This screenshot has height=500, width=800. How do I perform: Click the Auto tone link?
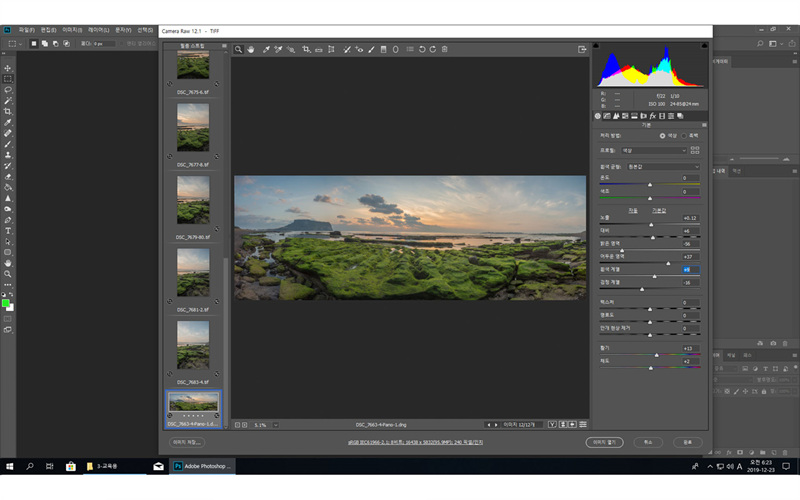click(x=633, y=210)
